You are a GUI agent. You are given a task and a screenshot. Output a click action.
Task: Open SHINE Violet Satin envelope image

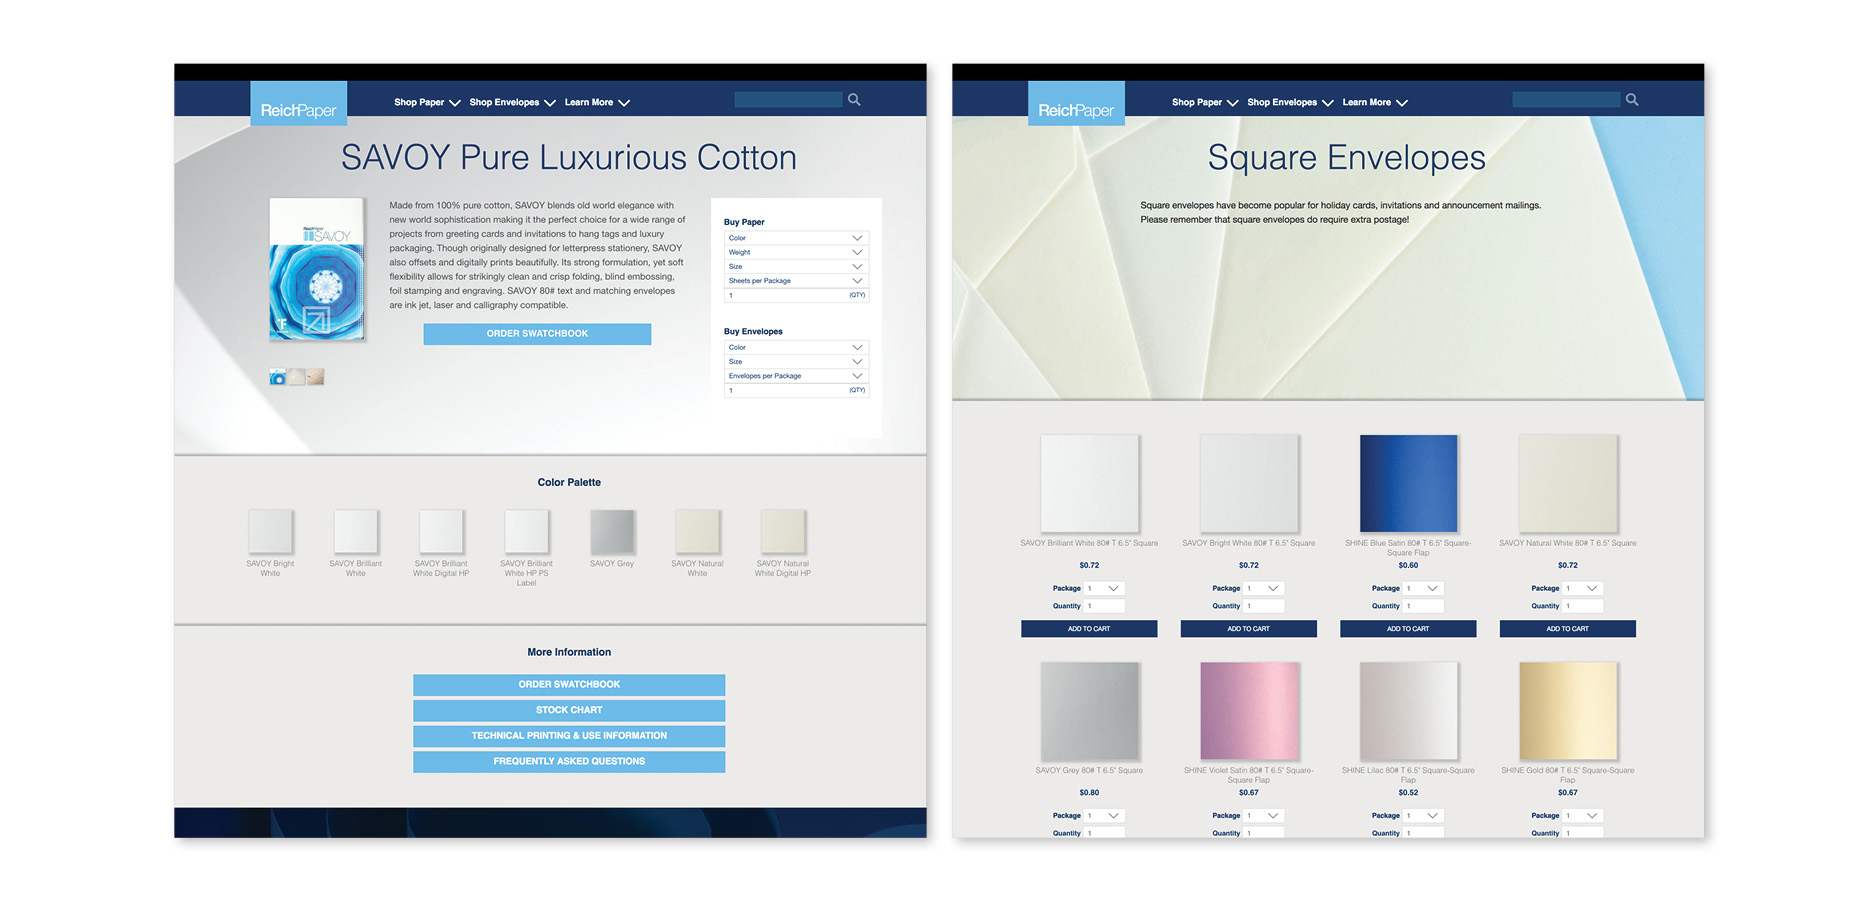click(x=1249, y=710)
